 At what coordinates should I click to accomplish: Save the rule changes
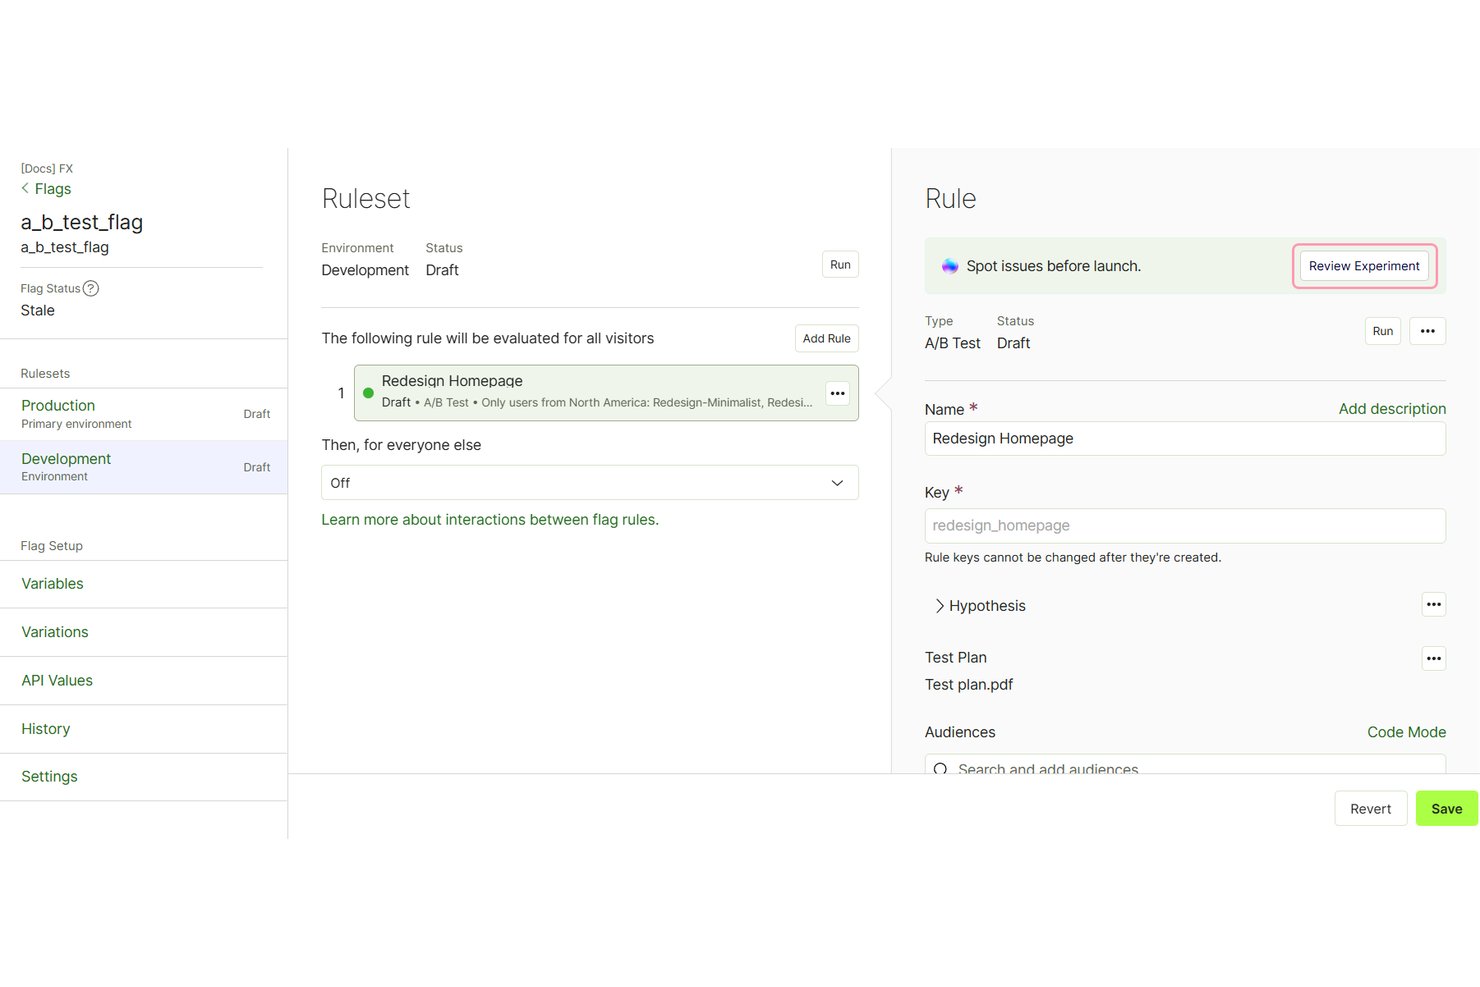[1446, 809]
